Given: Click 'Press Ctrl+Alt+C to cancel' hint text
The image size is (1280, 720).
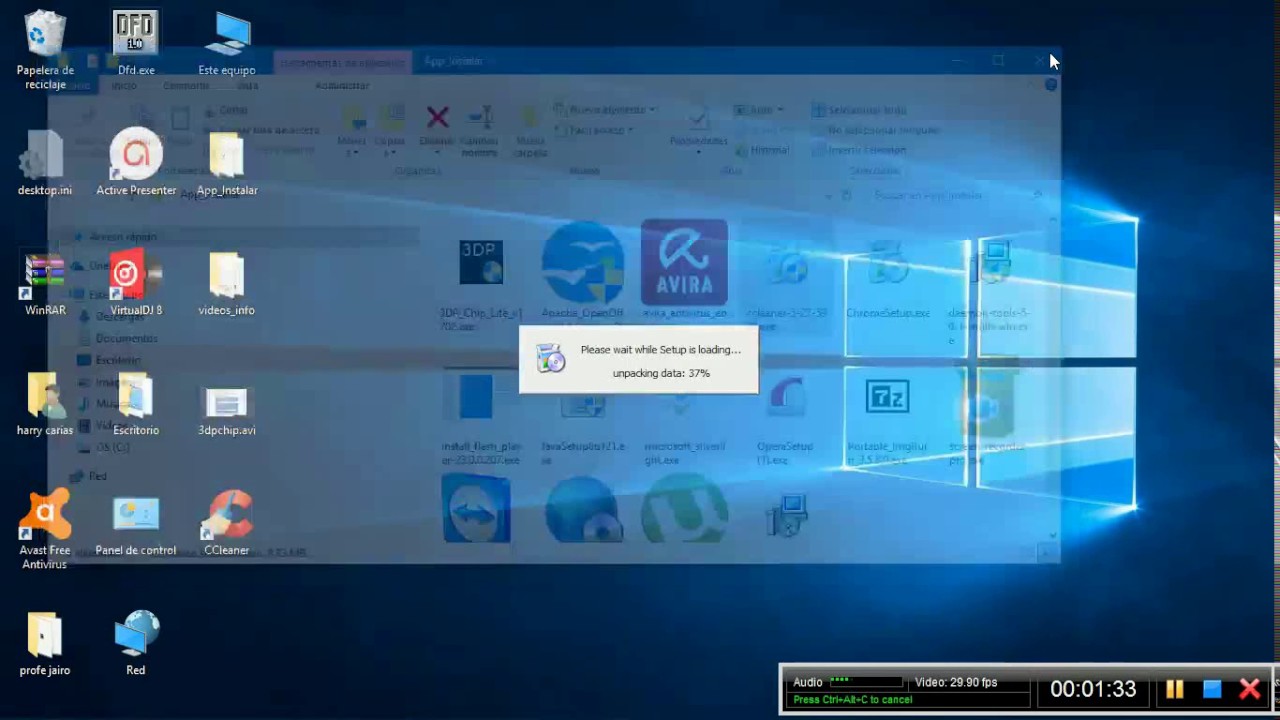Looking at the screenshot, I should click(x=853, y=700).
